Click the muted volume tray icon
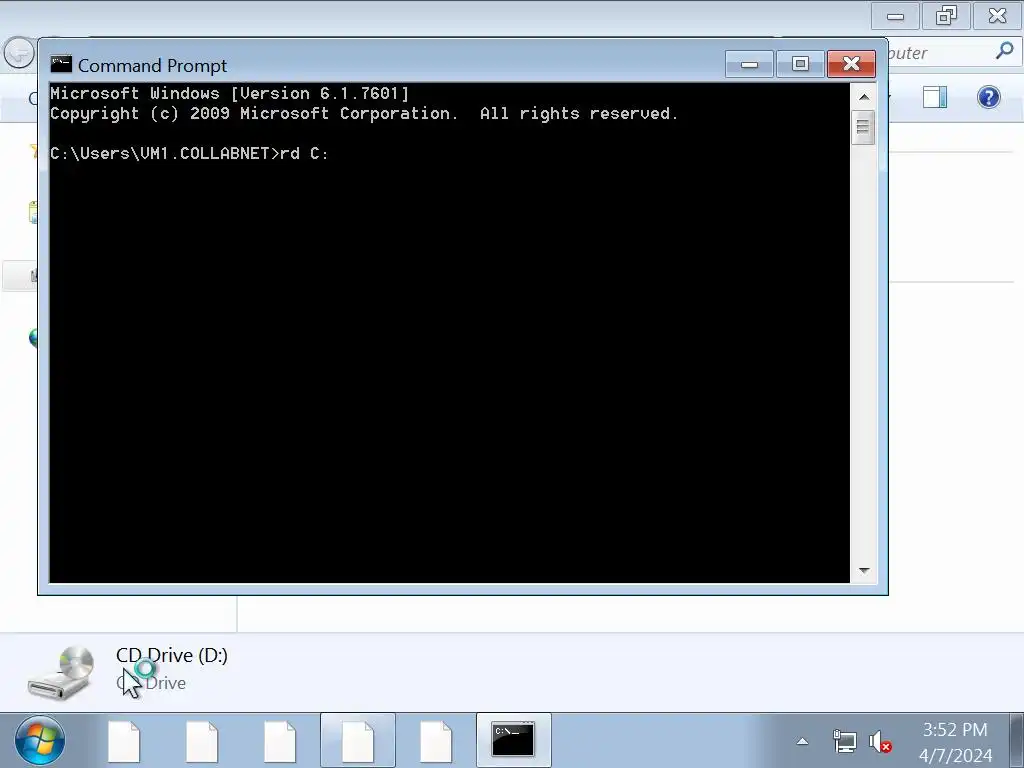This screenshot has width=1024, height=768. click(x=880, y=742)
